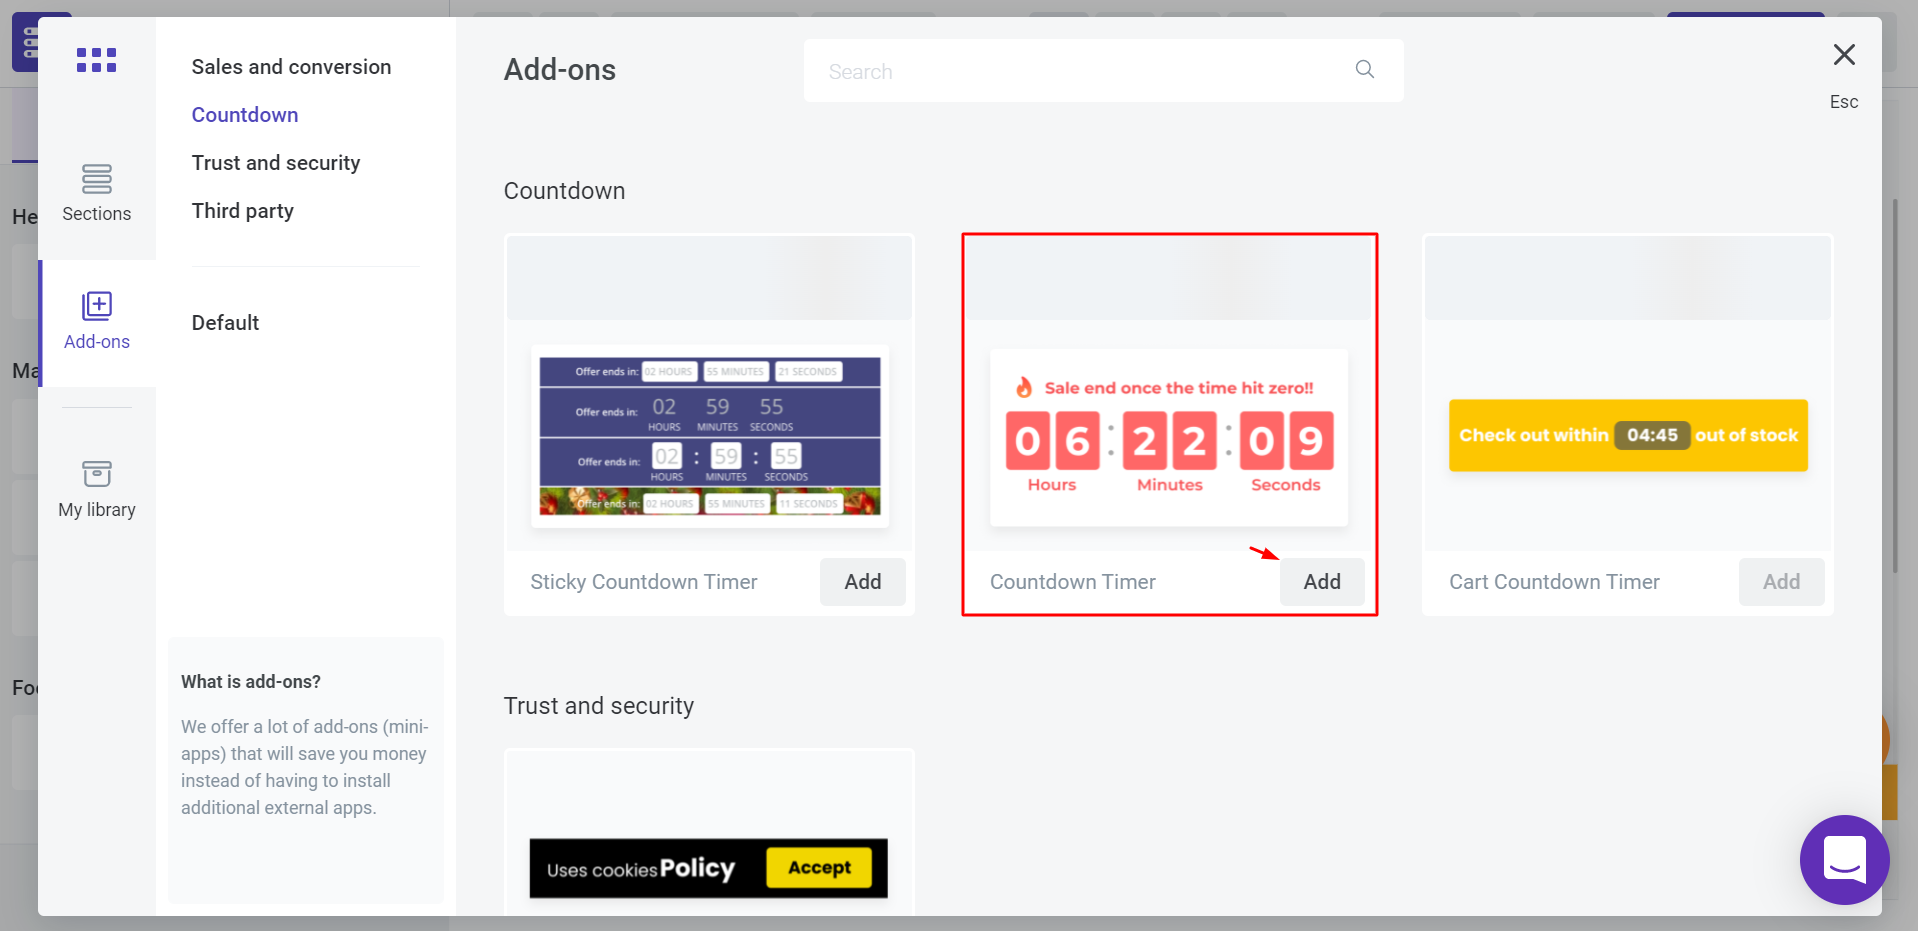Open the chat support bubble icon
The height and width of the screenshot is (931, 1918).
click(x=1844, y=859)
